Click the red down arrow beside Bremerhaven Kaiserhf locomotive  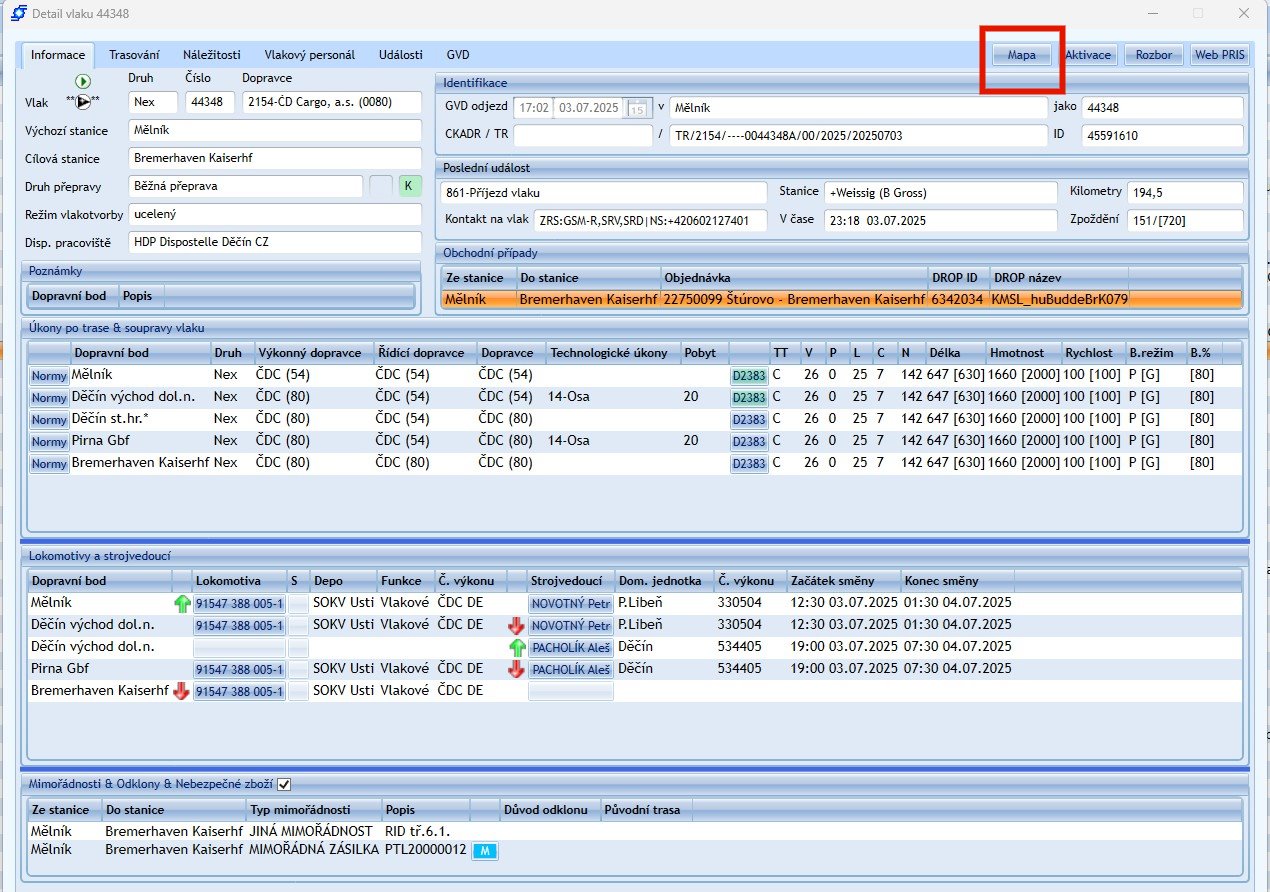pos(182,691)
